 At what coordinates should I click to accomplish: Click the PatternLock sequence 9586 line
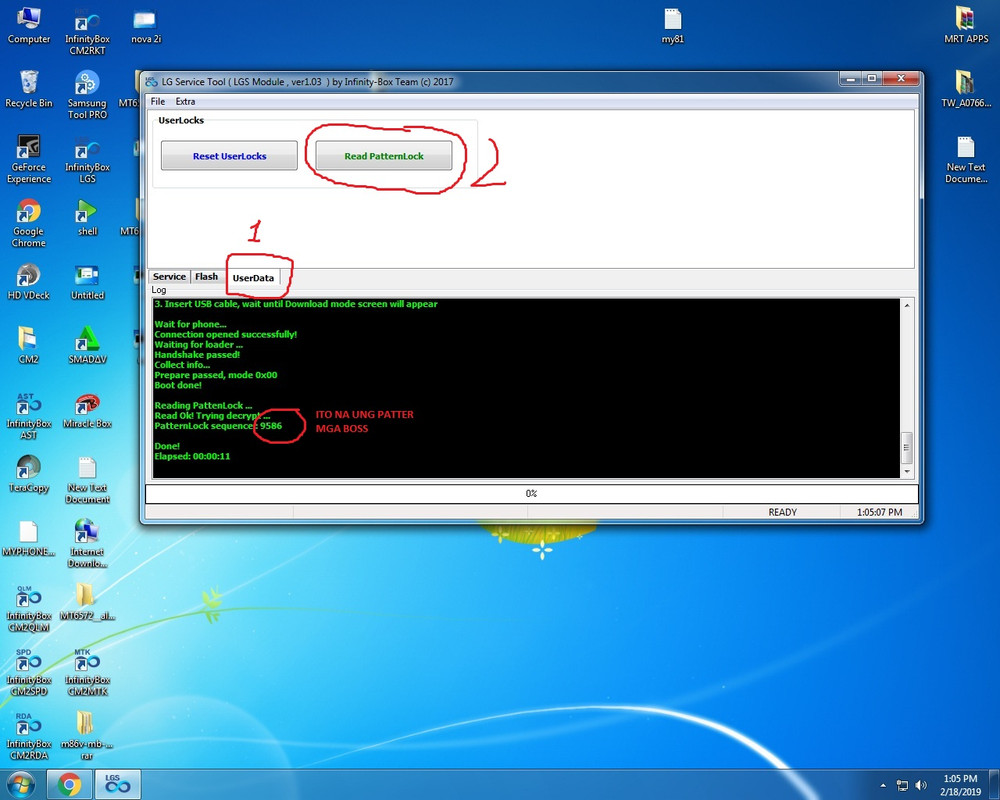click(218, 426)
